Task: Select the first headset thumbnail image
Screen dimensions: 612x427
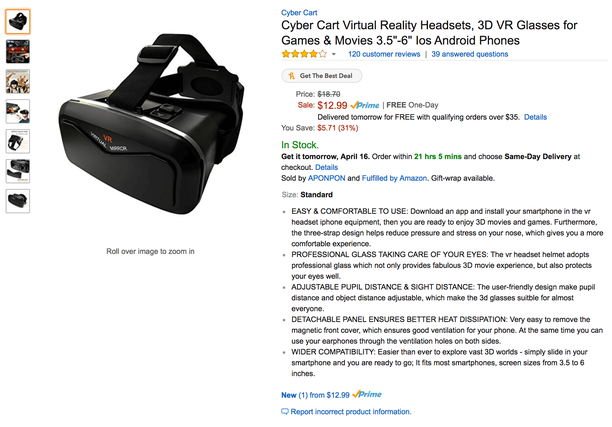Action: coord(18,21)
